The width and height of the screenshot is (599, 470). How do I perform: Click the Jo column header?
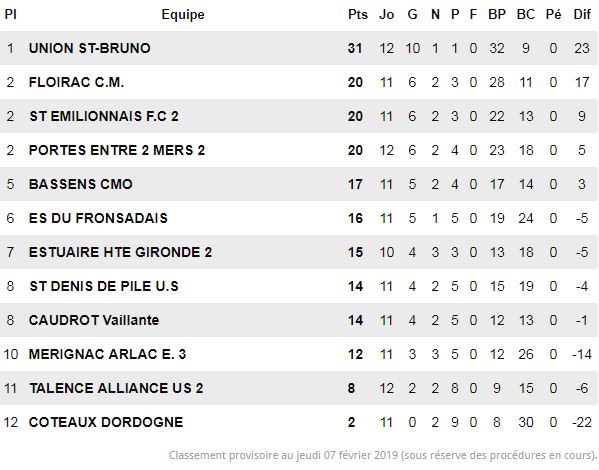point(387,15)
